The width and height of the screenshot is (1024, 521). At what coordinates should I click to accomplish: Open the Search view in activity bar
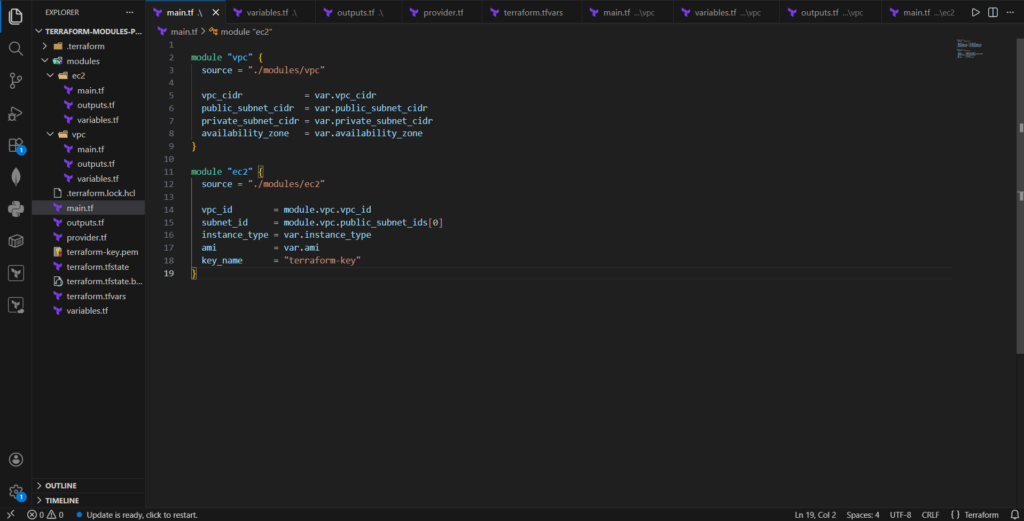(15, 48)
